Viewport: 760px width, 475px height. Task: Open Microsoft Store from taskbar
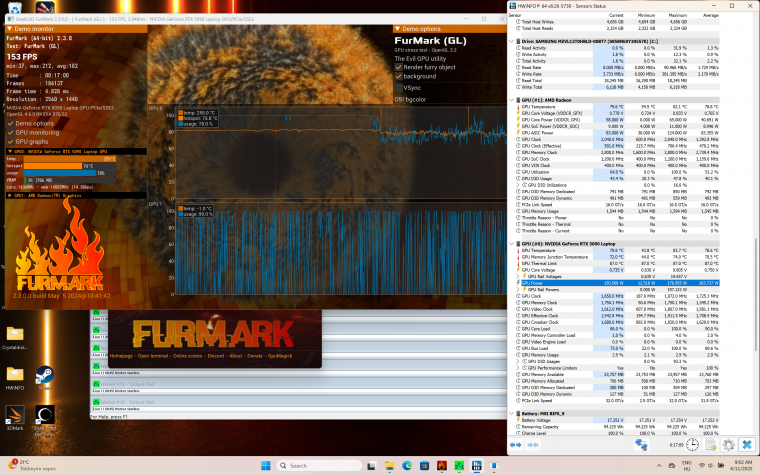coord(424,466)
